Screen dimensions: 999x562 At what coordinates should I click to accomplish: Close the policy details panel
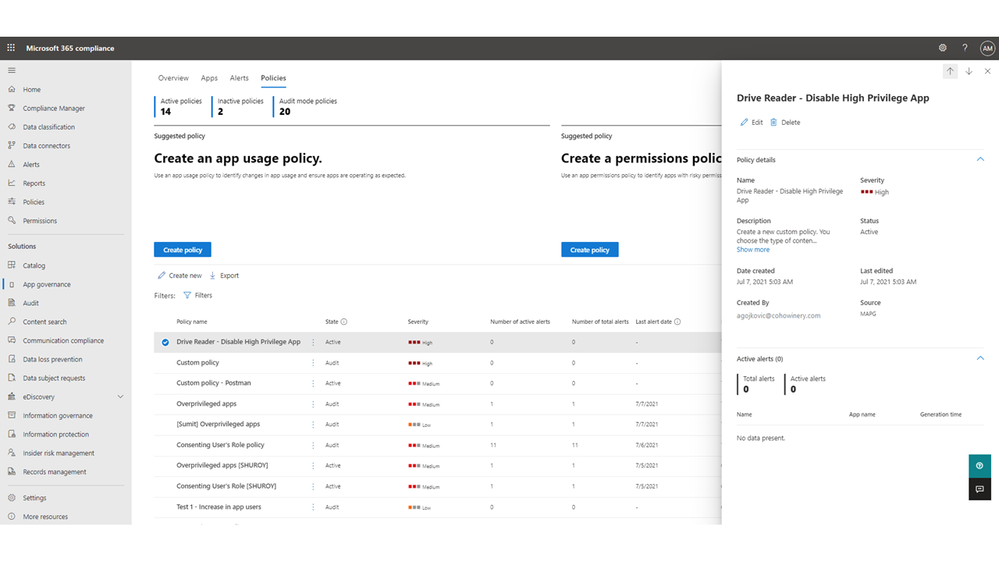988,71
